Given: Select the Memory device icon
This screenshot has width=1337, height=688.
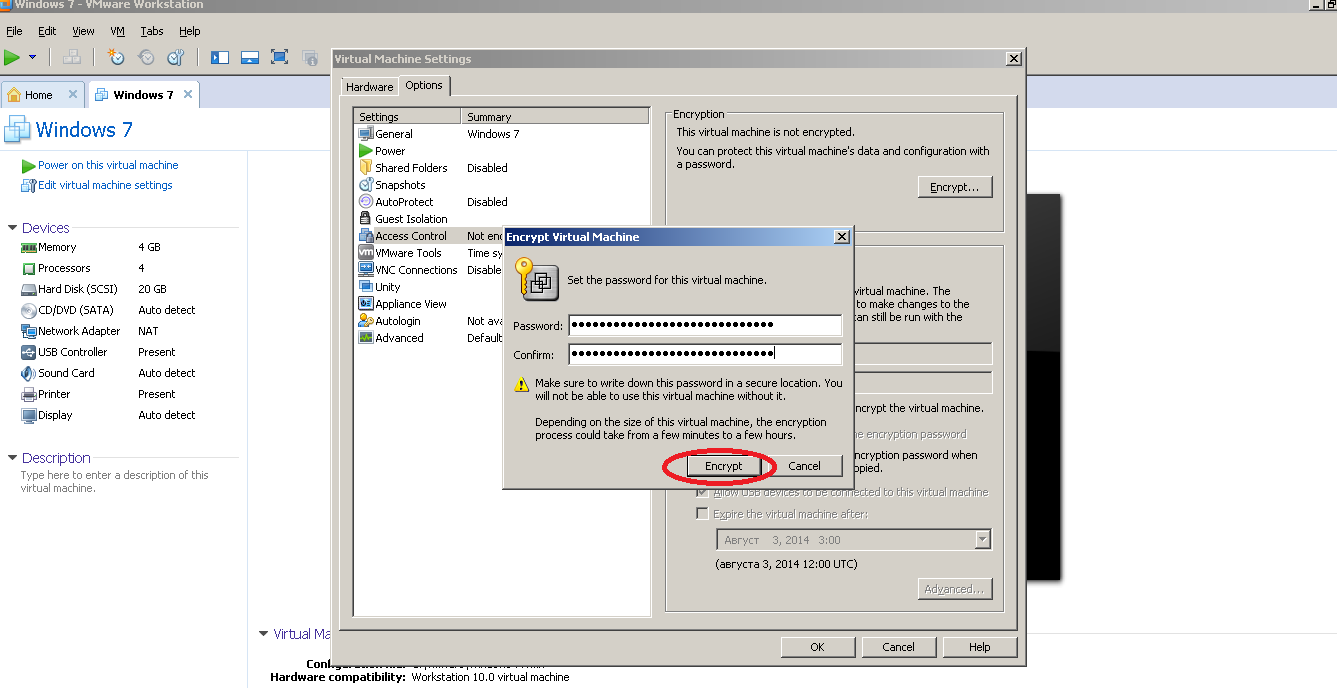Looking at the screenshot, I should click(28, 247).
